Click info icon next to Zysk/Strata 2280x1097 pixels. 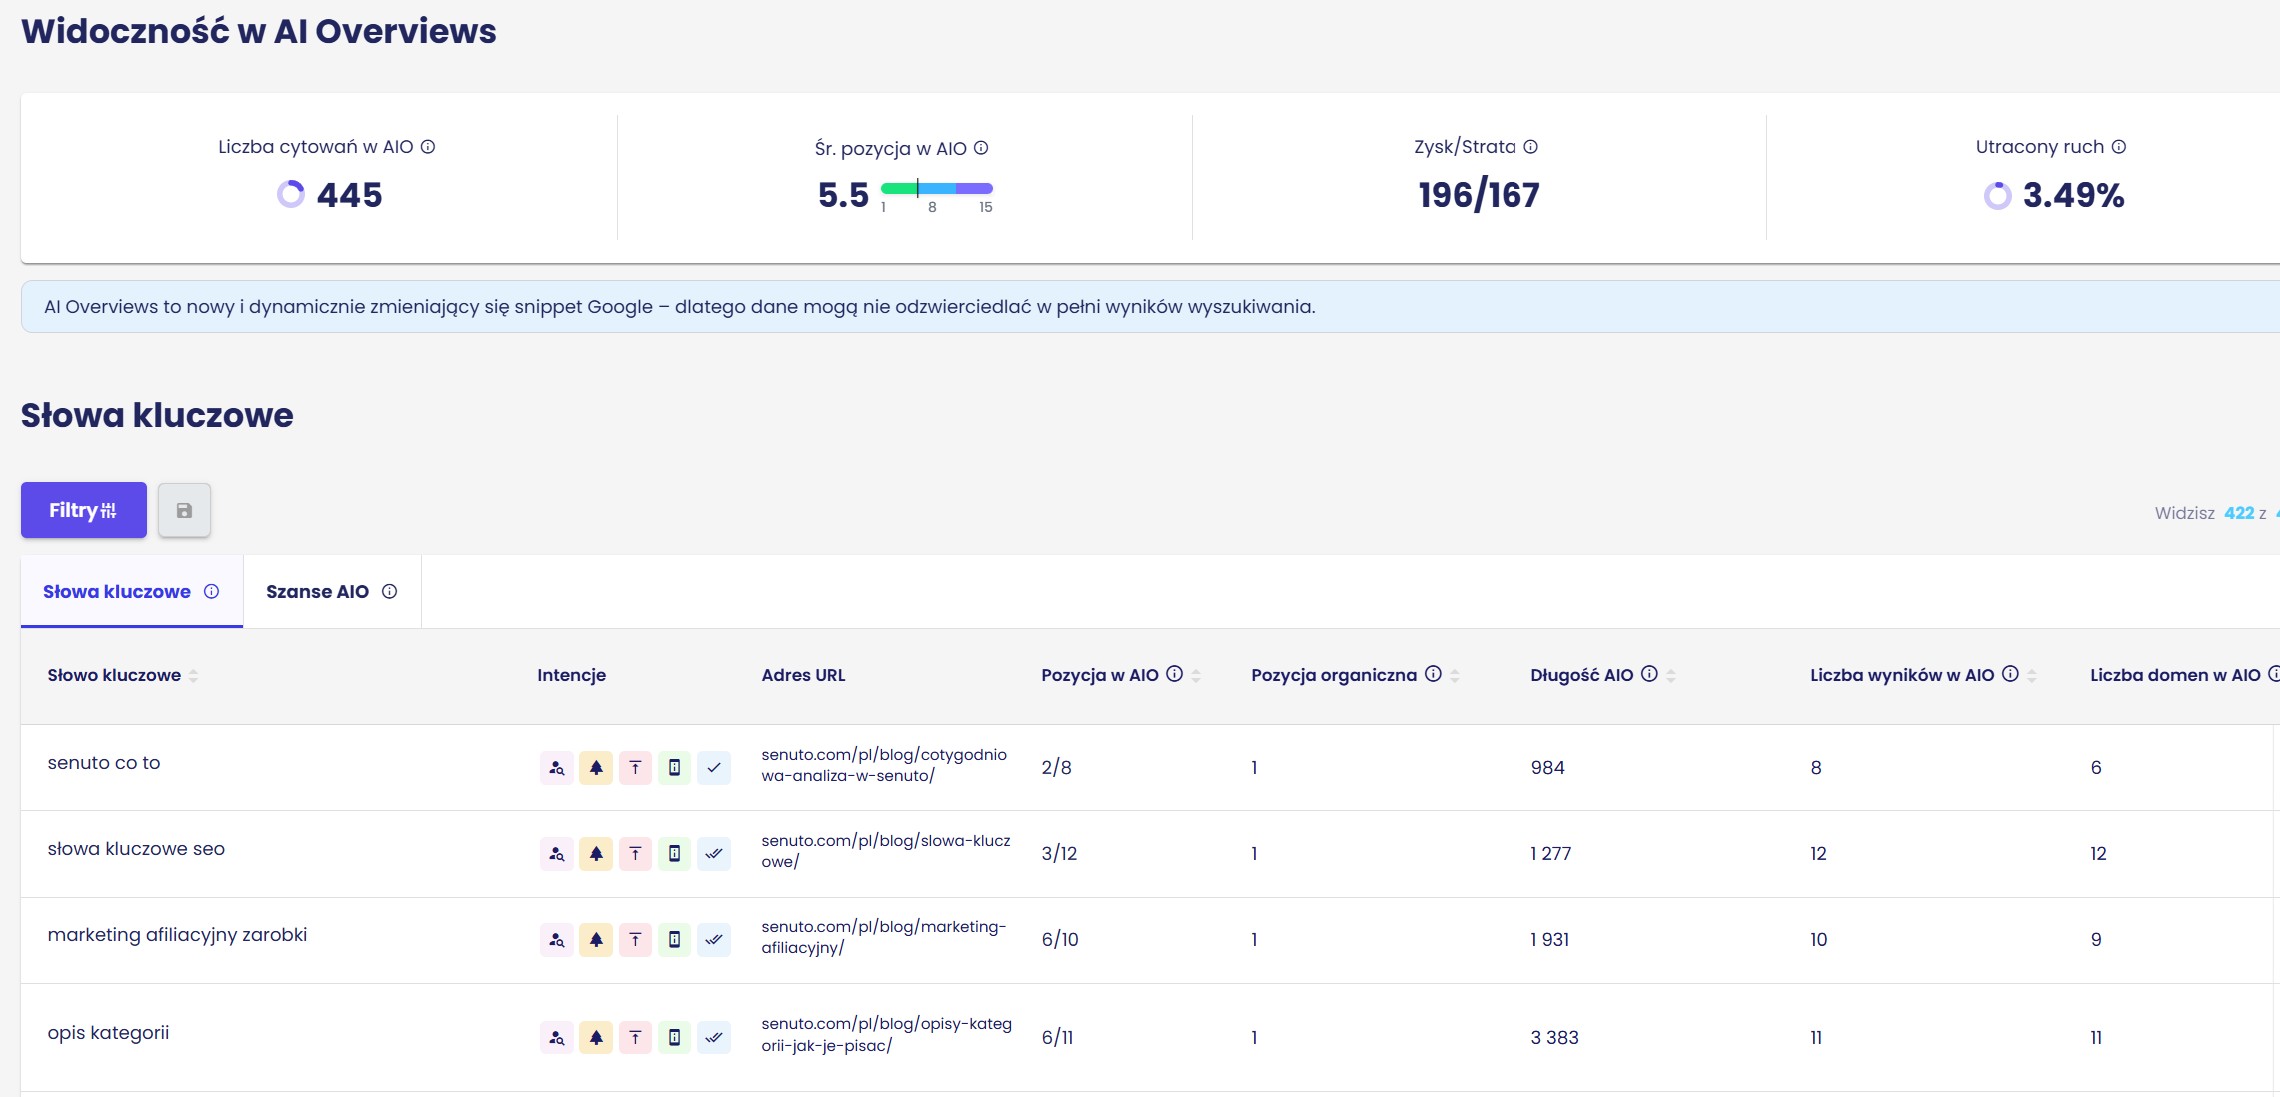[x=1531, y=147]
